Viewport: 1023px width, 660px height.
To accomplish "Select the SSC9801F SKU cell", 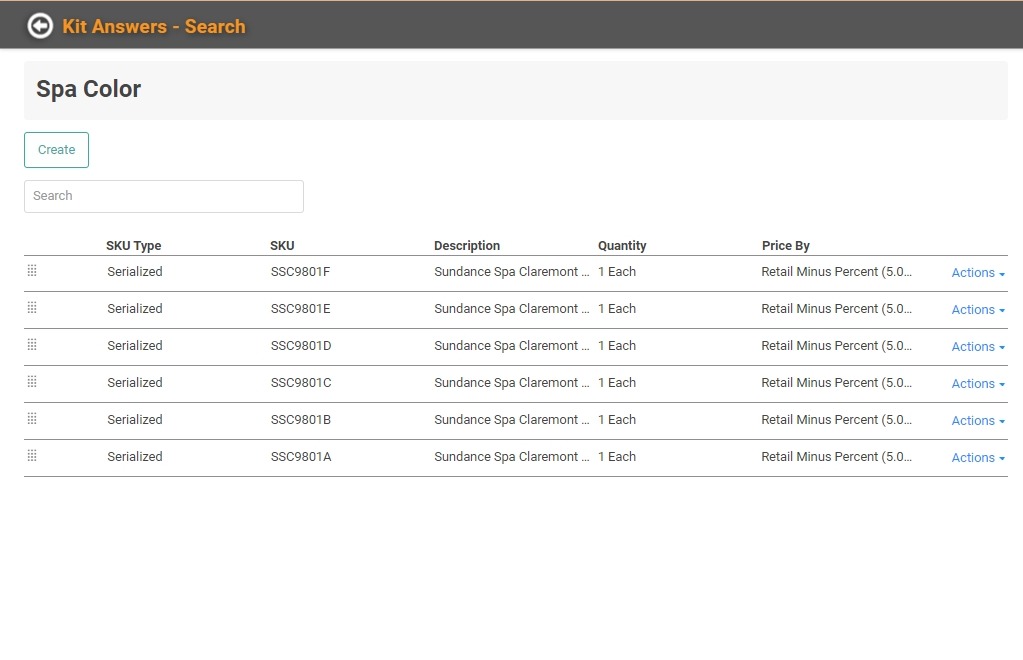I will click(301, 272).
